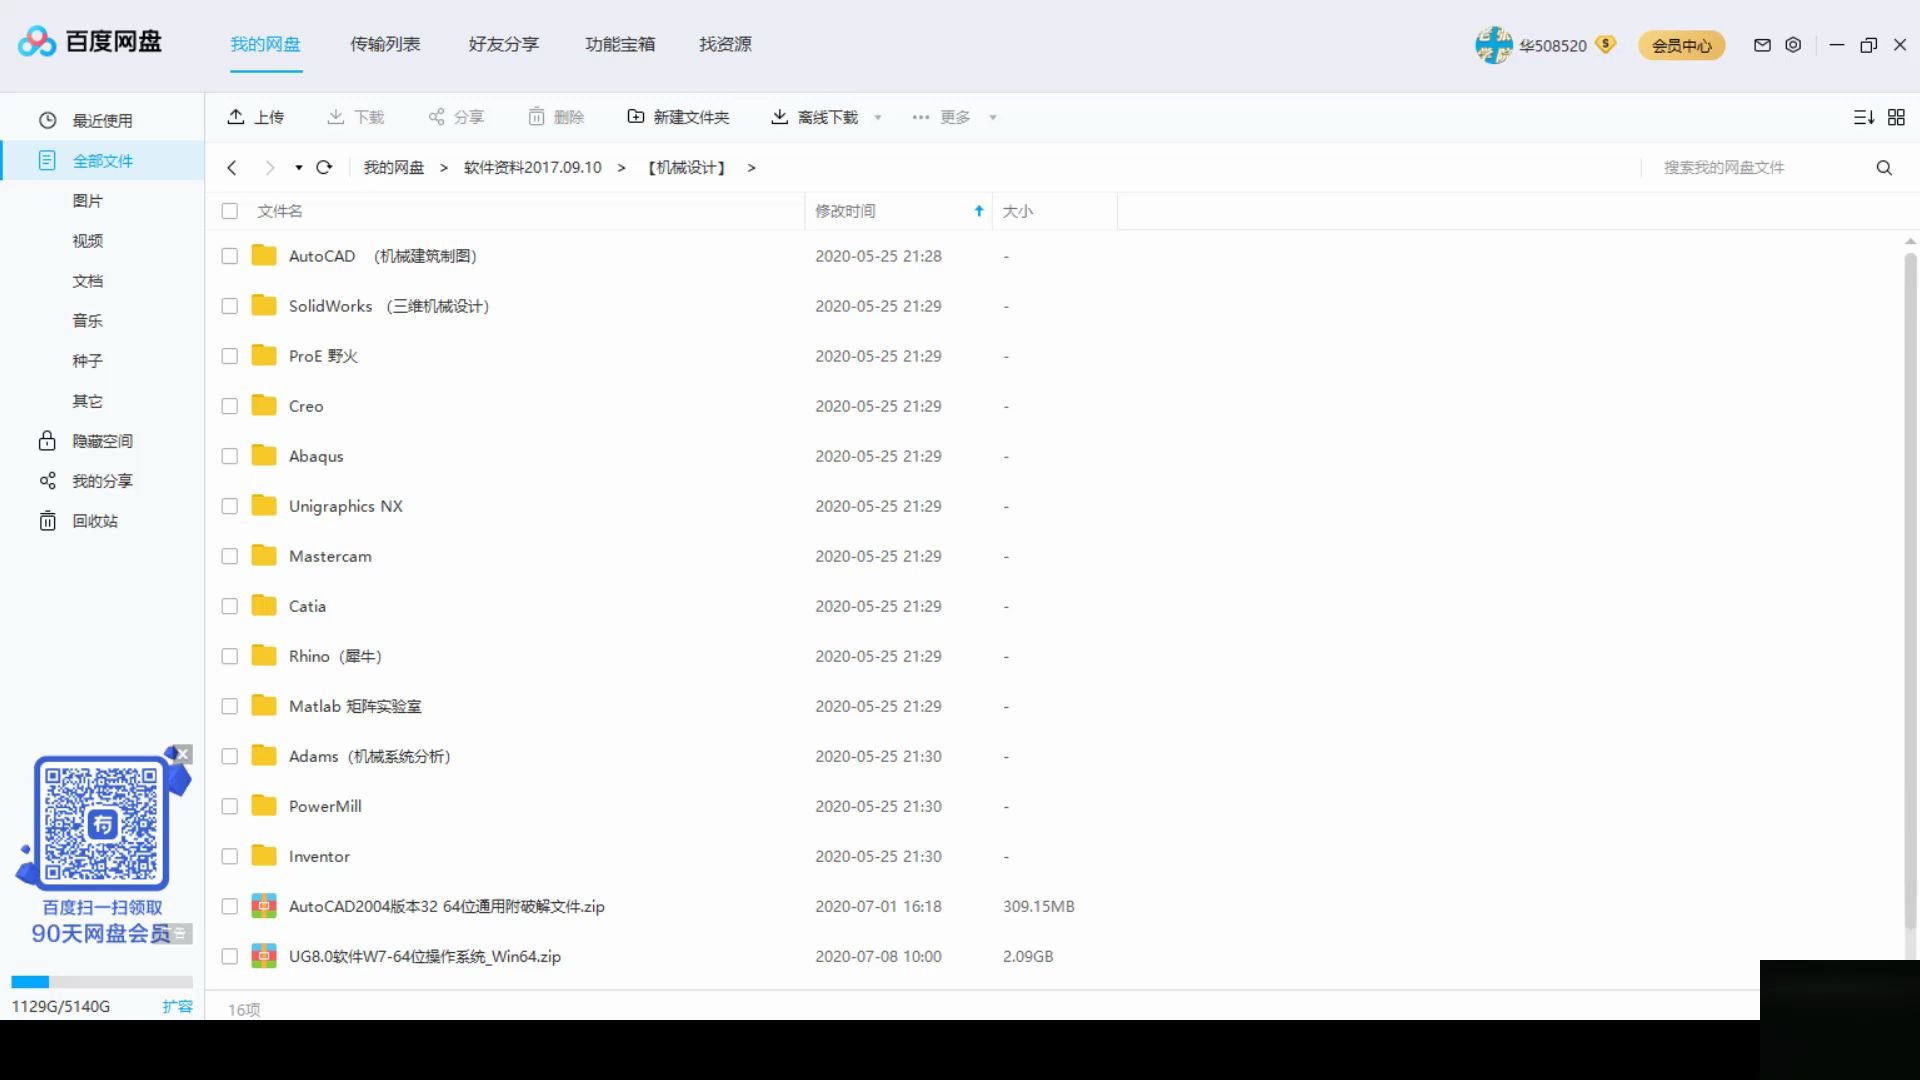Viewport: 1920px width, 1080px height.
Task: Open the 回收站 trash icon
Action: point(47,521)
